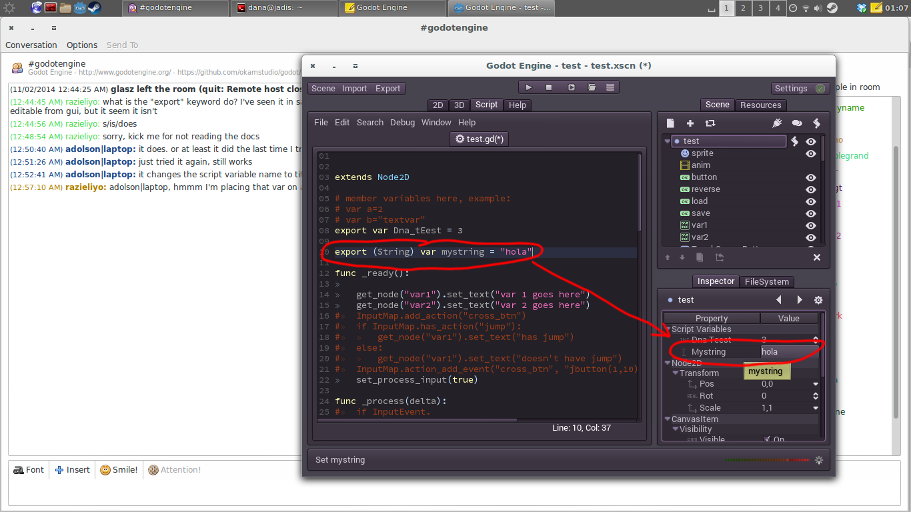The height and width of the screenshot is (512, 911).
Task: Open the script editor Debug menu
Action: pos(402,123)
